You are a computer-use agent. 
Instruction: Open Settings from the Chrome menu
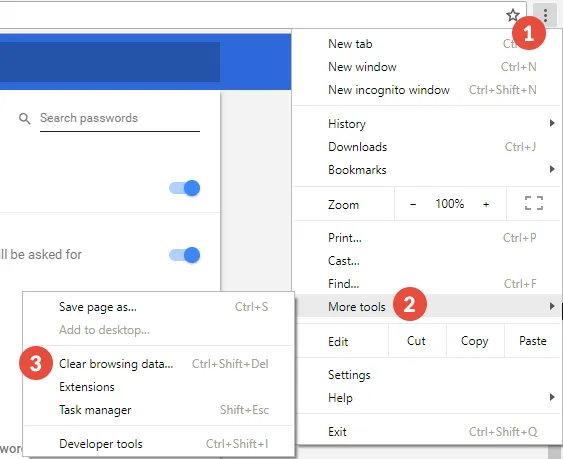pos(427,375)
